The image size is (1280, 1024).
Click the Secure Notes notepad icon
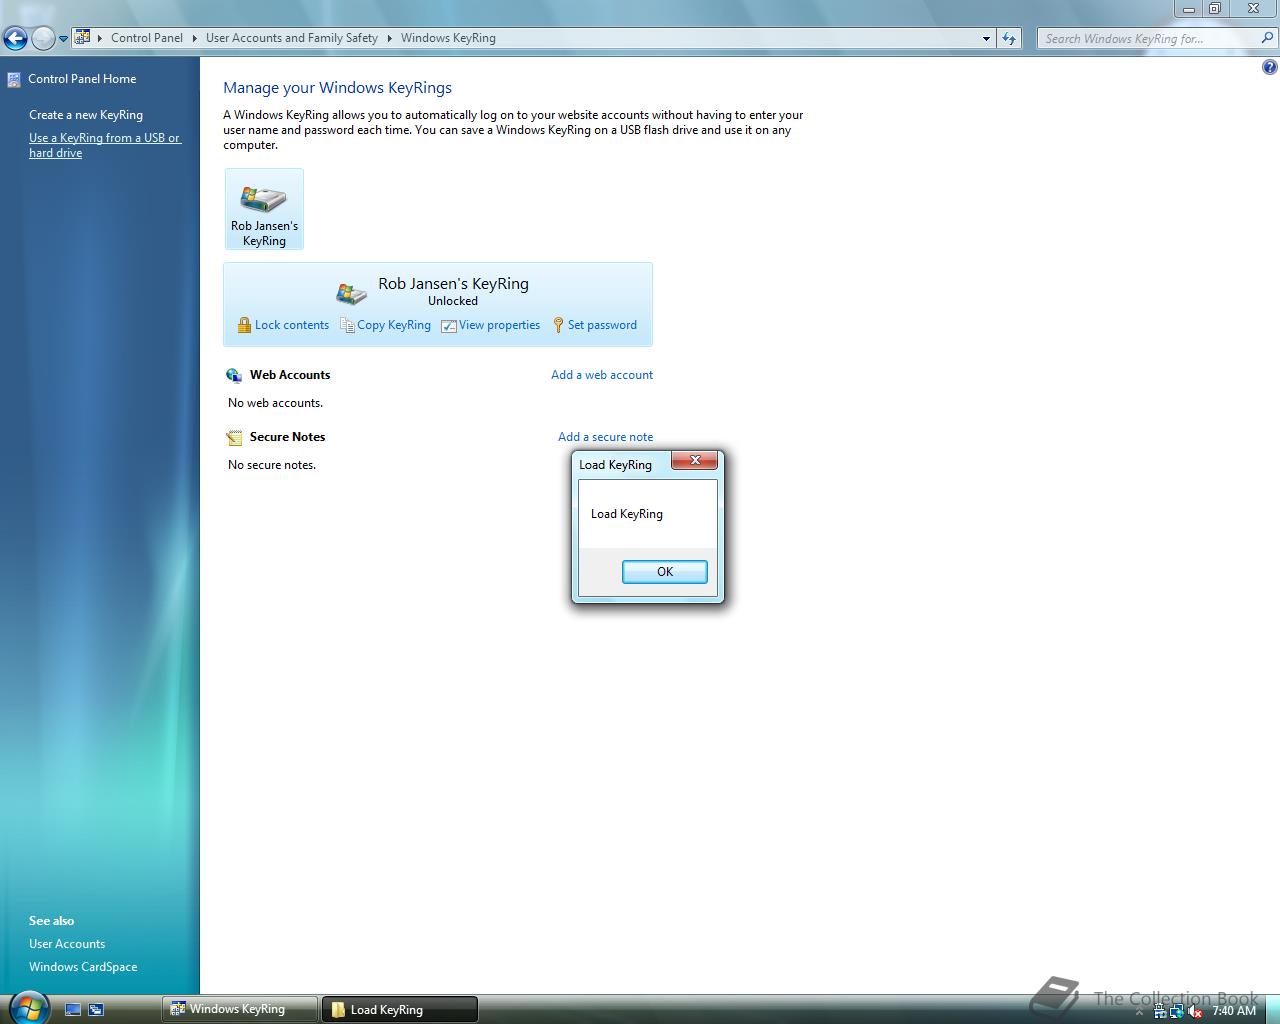click(234, 437)
